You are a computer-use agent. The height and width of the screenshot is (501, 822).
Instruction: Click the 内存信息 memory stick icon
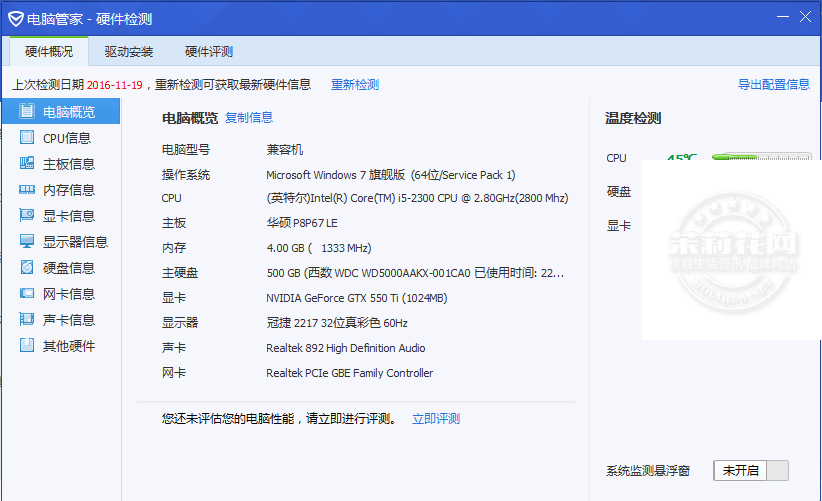coord(27,189)
